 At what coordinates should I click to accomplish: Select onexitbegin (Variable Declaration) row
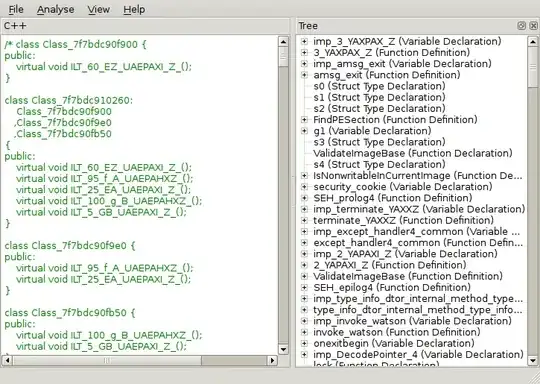click(x=394, y=343)
